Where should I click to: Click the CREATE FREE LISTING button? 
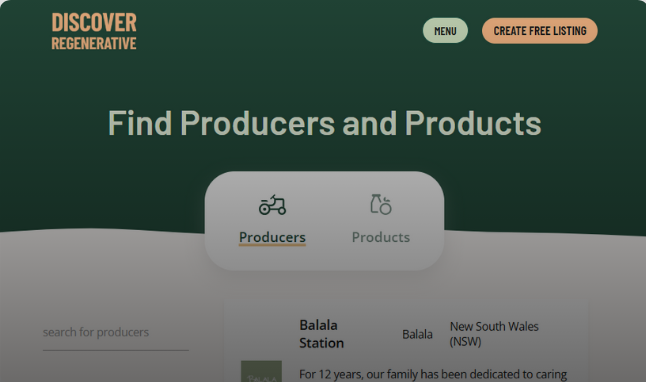[540, 30]
